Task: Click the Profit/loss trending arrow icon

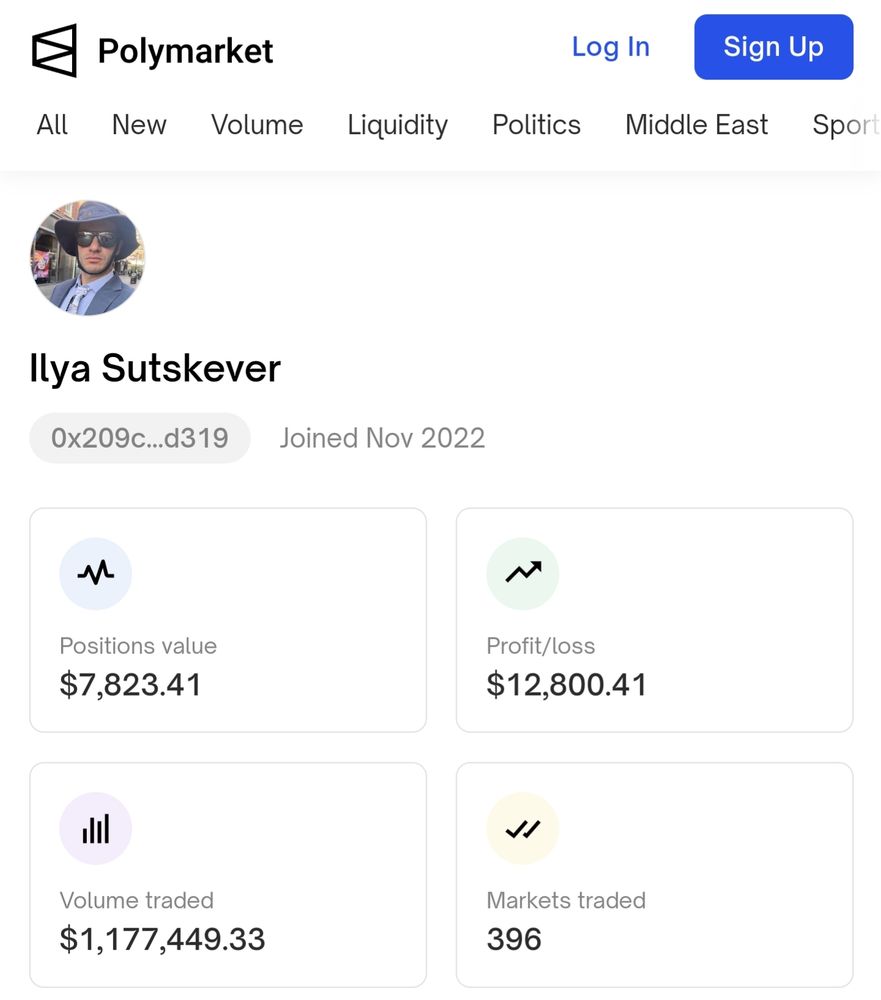Action: (522, 573)
